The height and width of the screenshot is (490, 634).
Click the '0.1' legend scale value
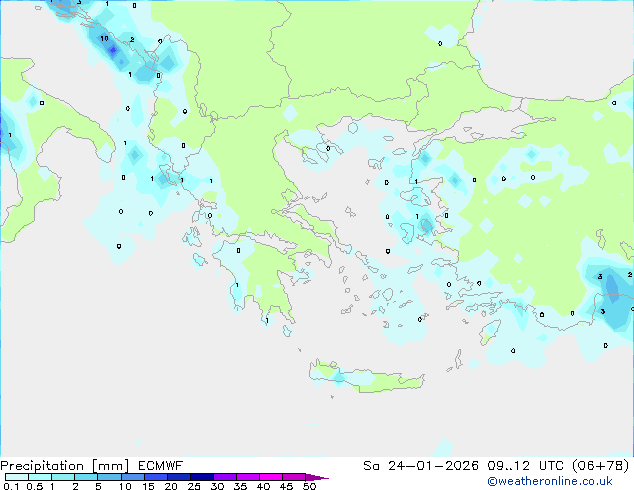pyautogui.click(x=11, y=486)
